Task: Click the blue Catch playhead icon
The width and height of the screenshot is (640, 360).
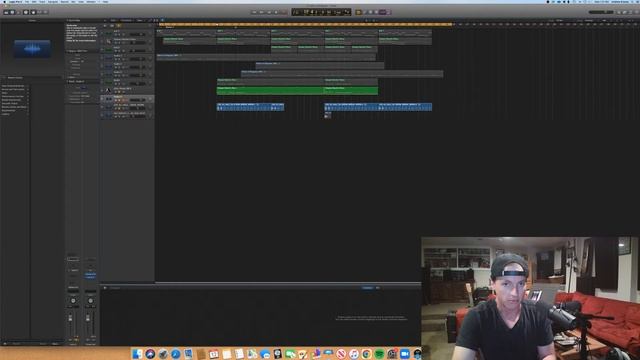Action: (x=162, y=20)
